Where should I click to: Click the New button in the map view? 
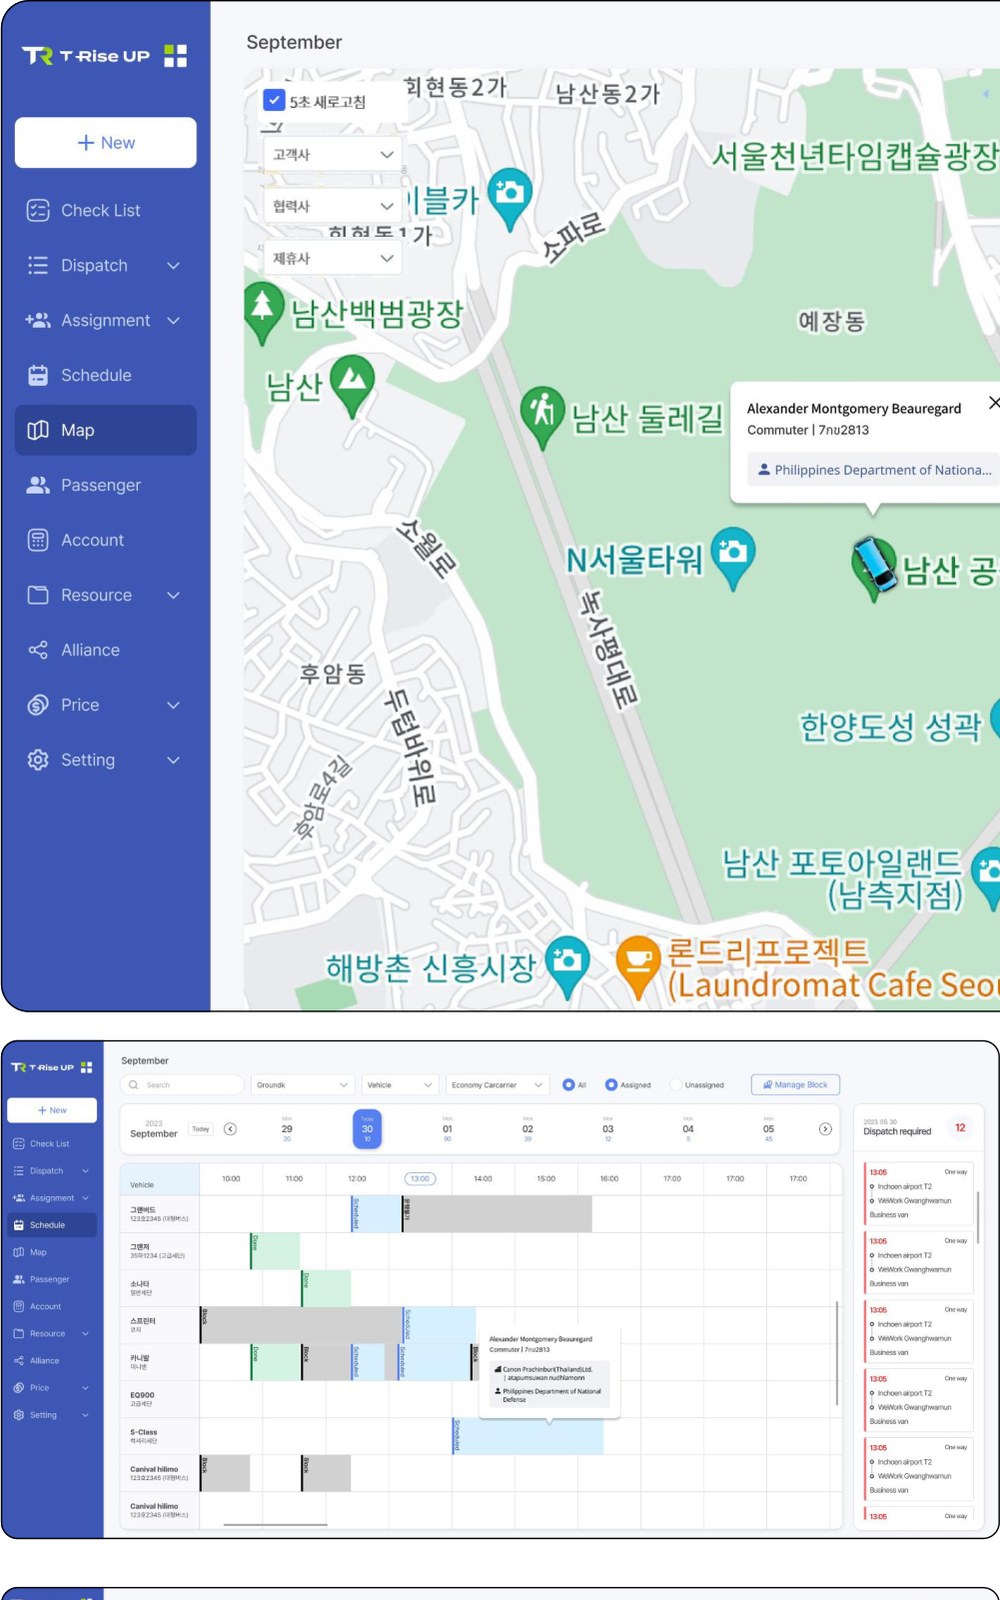coord(105,142)
